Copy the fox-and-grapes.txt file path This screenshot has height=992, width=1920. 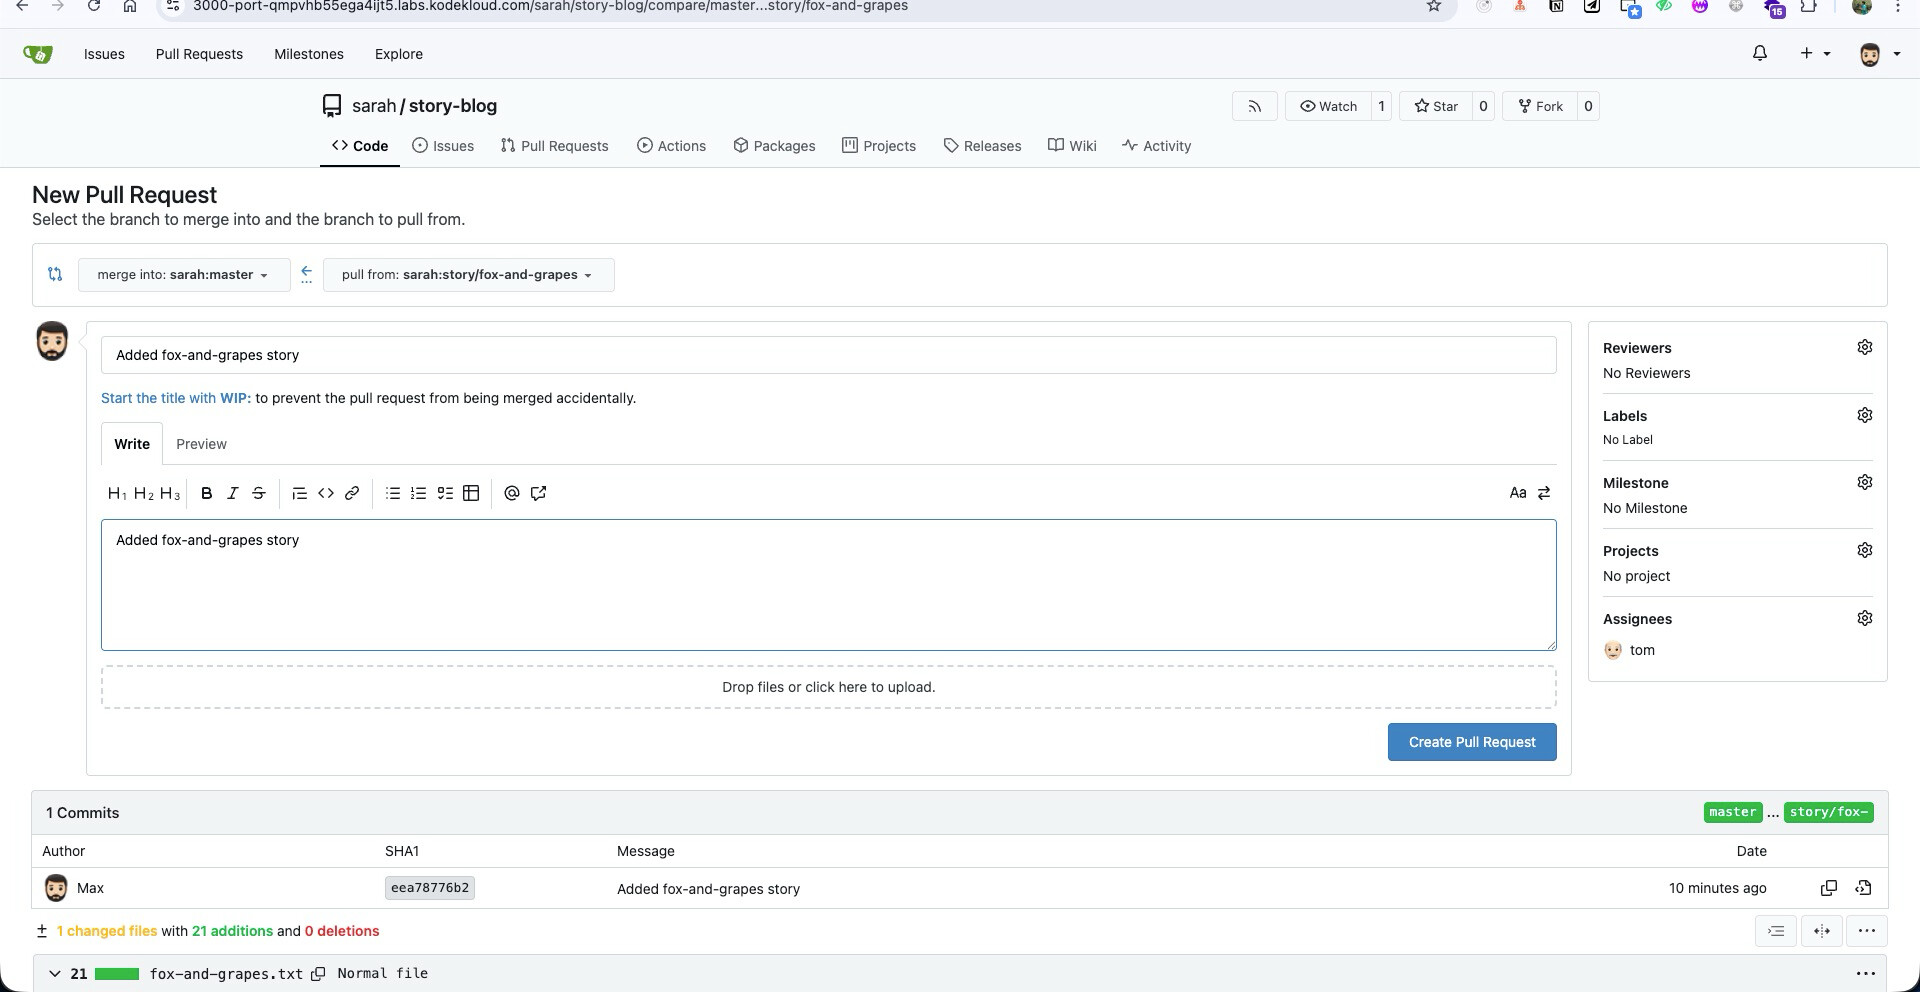pyautogui.click(x=318, y=974)
